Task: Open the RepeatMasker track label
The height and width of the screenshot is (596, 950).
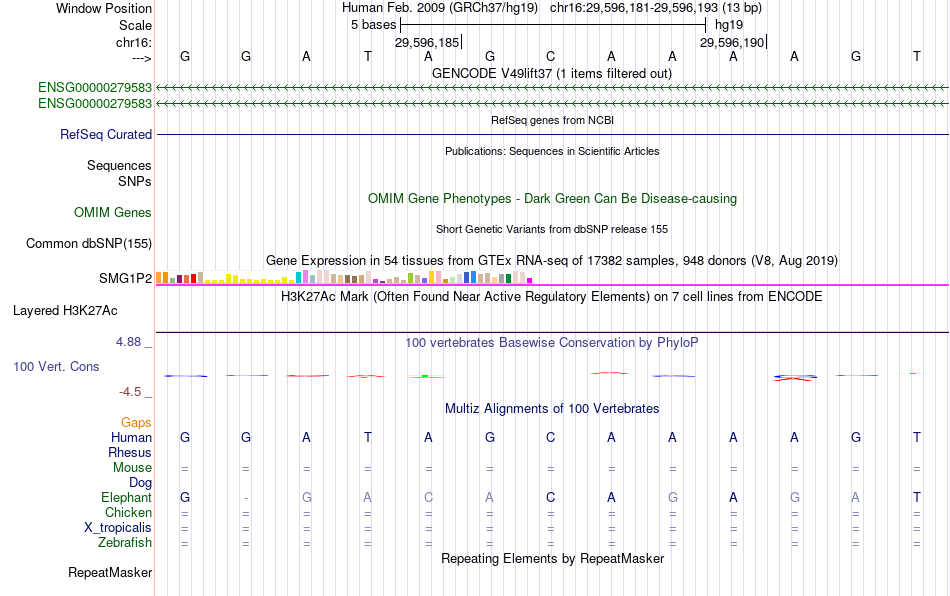Action: pos(110,572)
